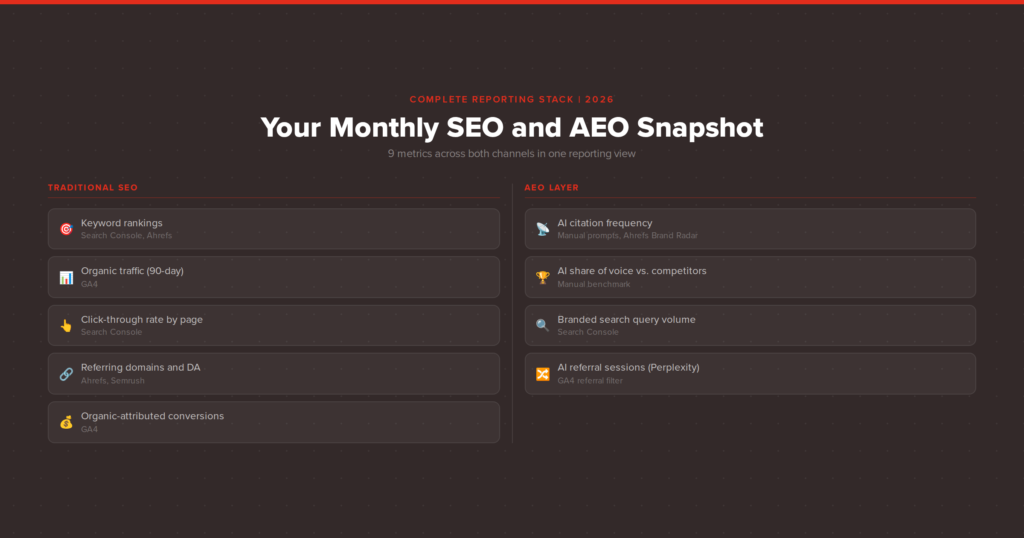
Task: Click the pointing hand icon for Click-through rate
Action: (66, 326)
